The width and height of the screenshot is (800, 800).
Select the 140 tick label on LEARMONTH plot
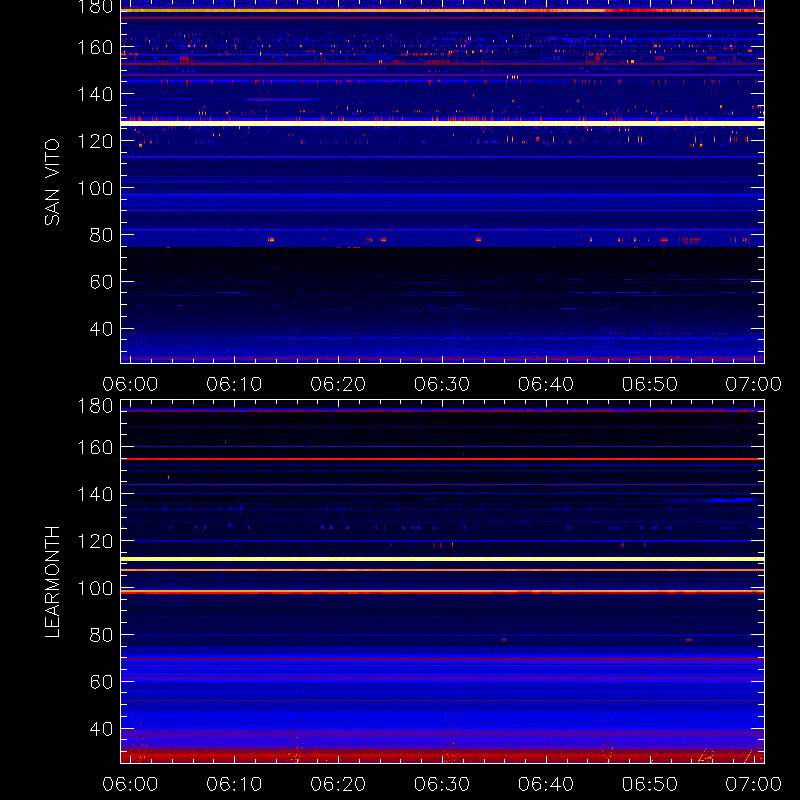[x=95, y=494]
